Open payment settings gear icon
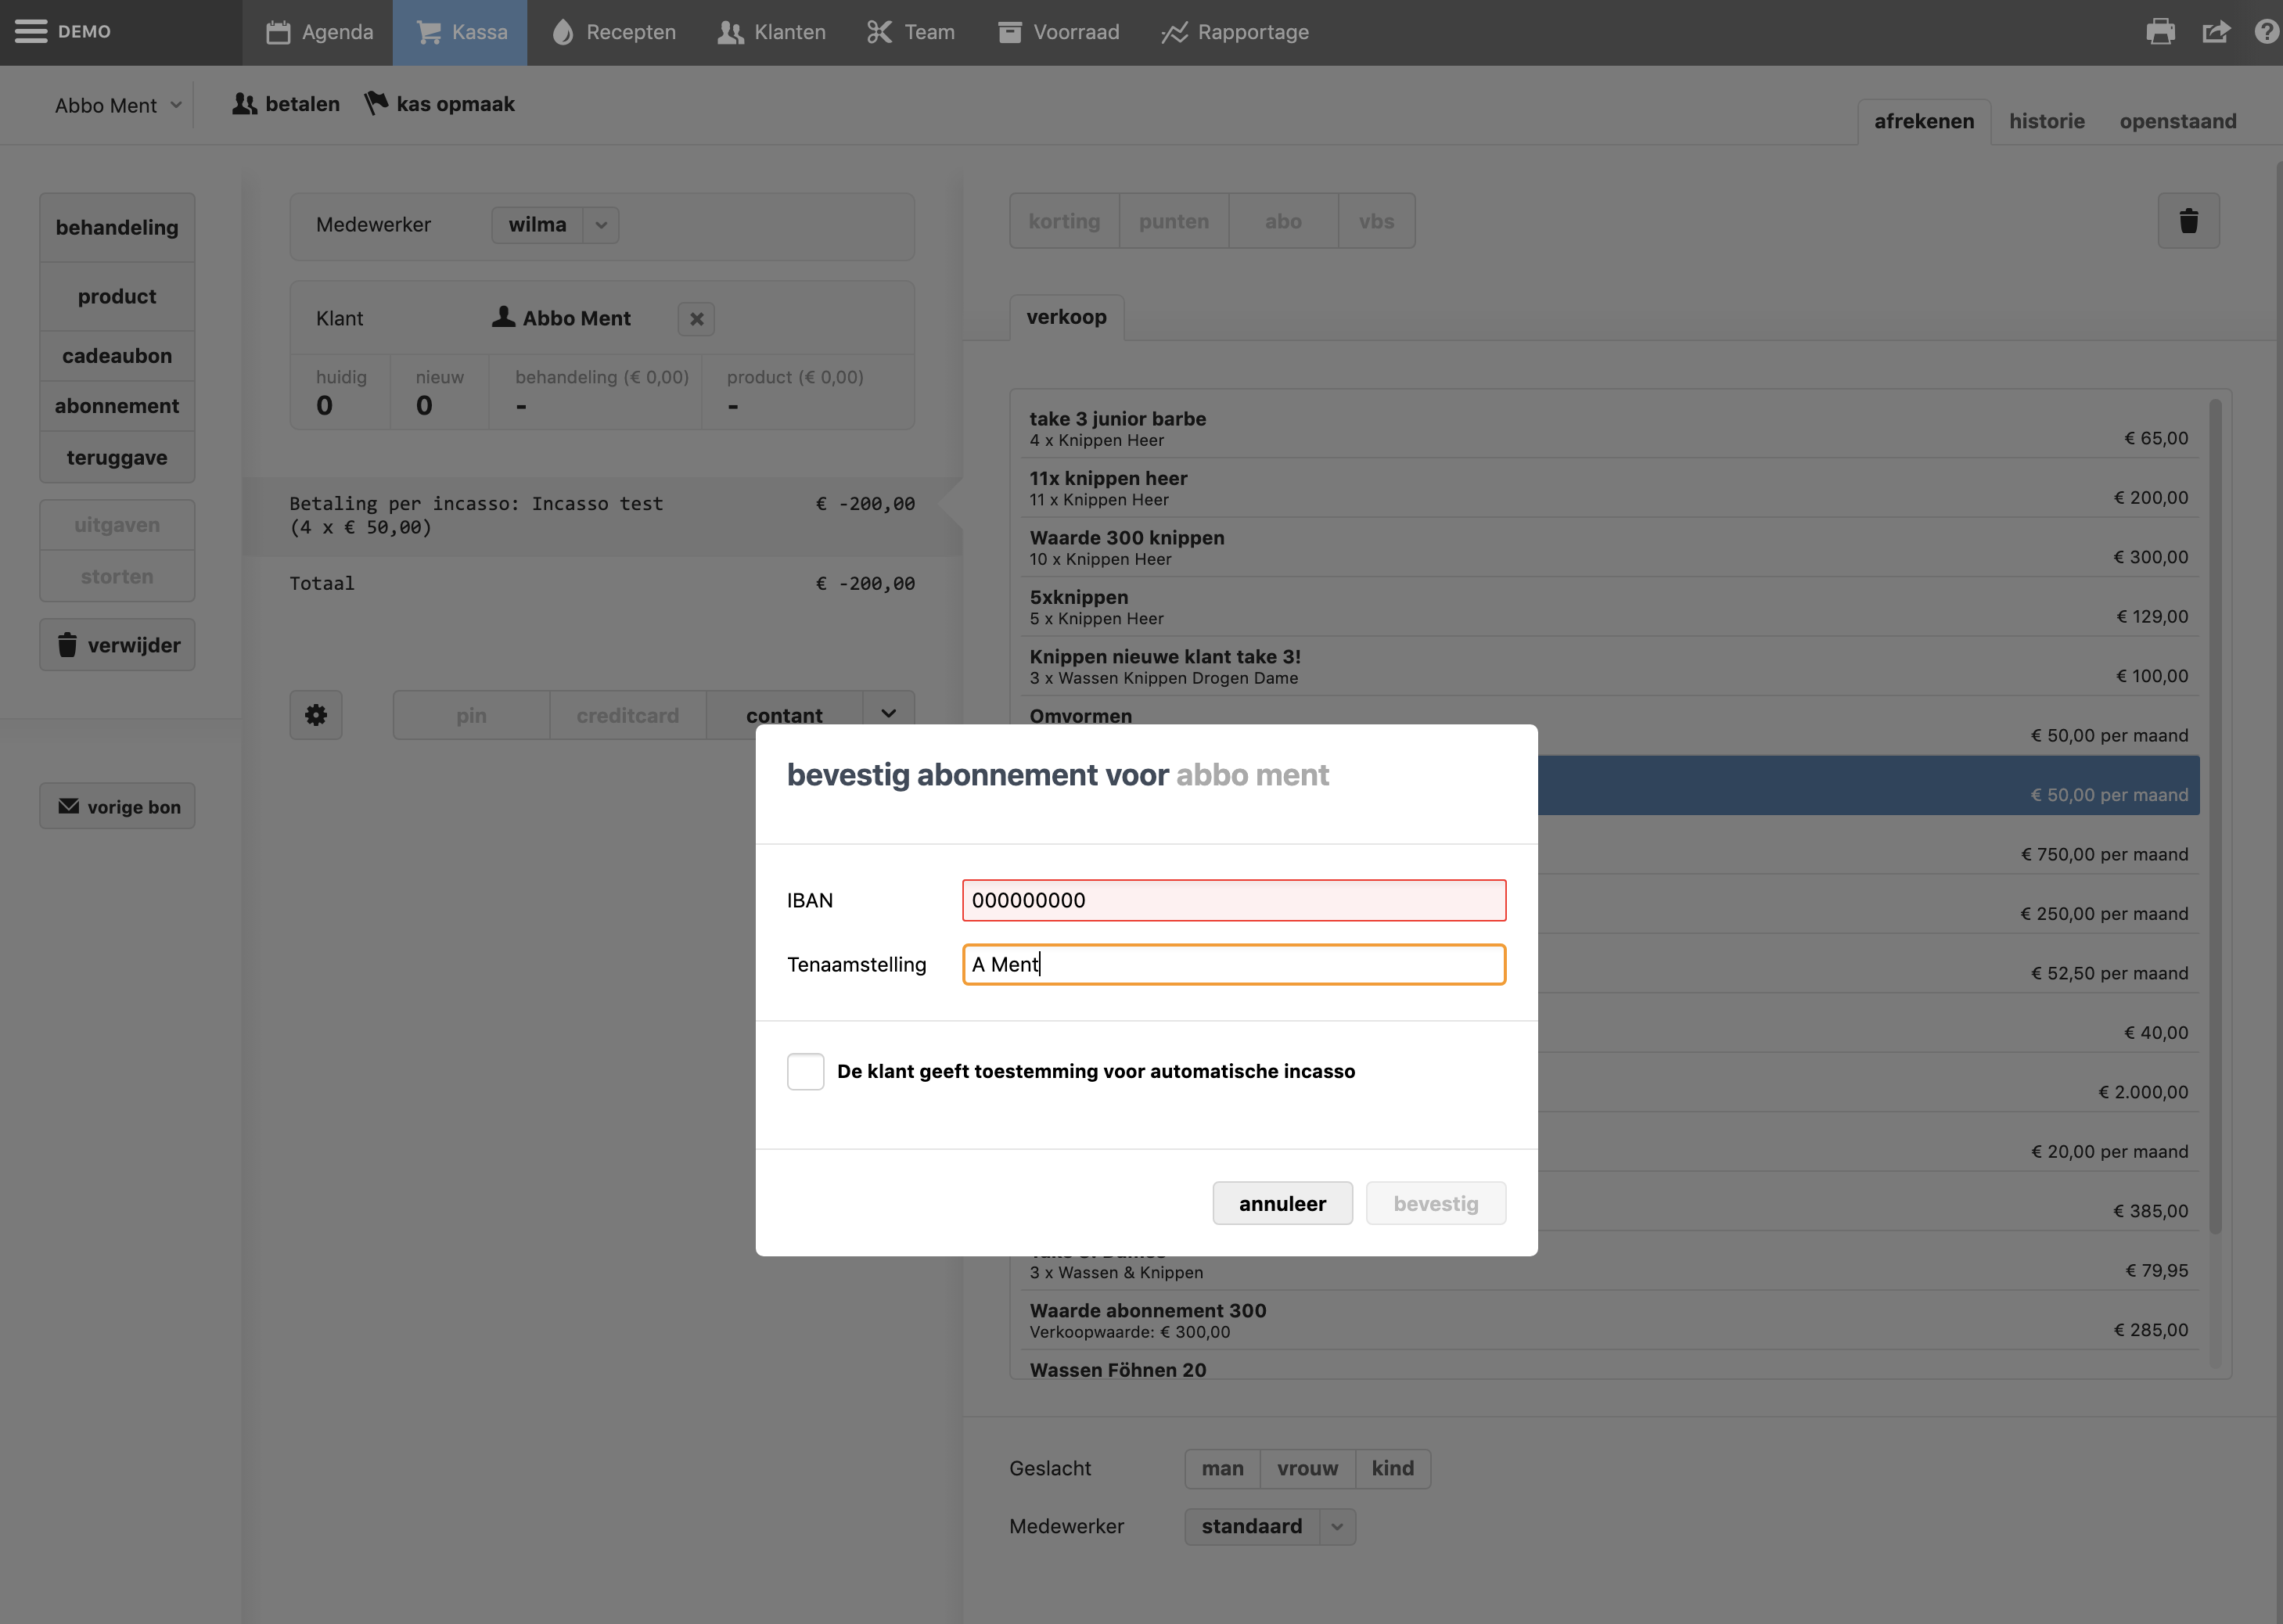 316,715
